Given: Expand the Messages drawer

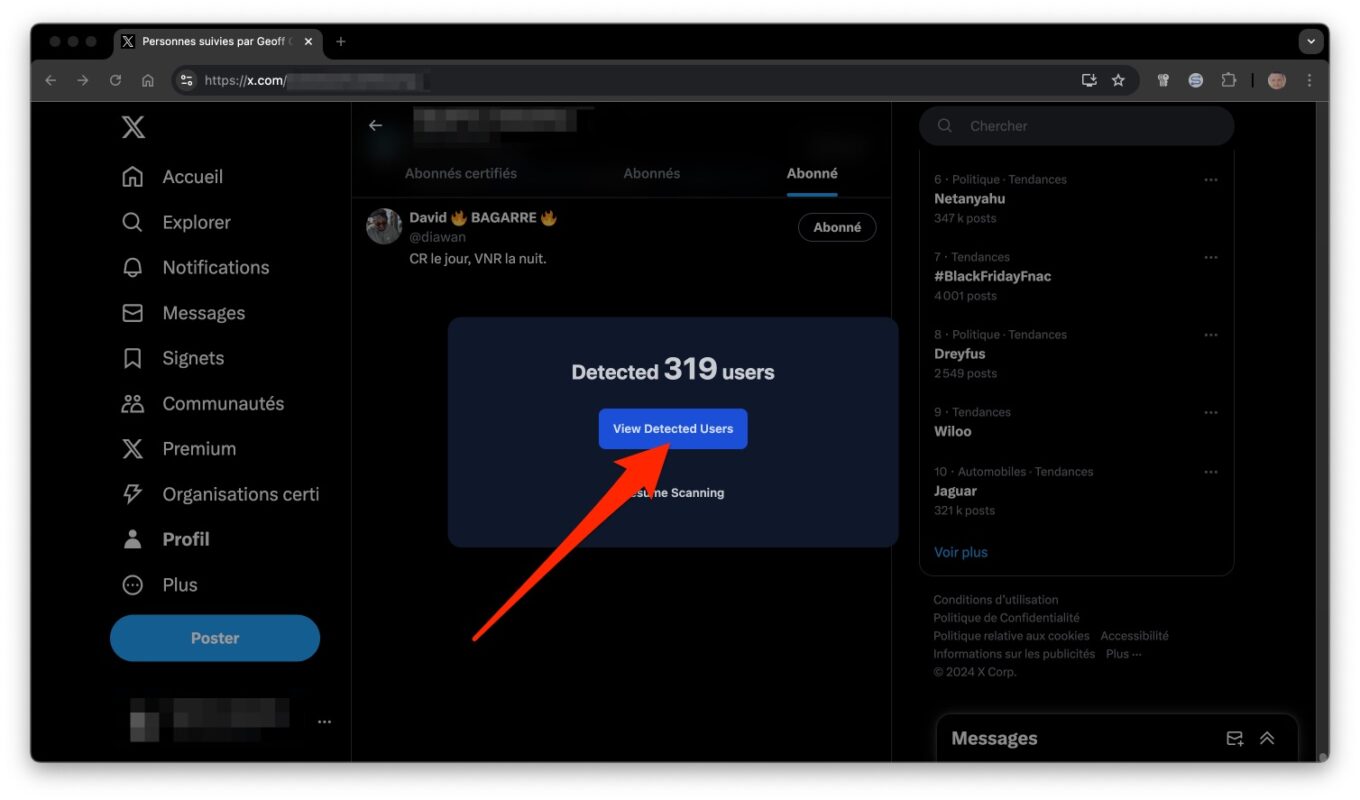Looking at the screenshot, I should 1267,739.
